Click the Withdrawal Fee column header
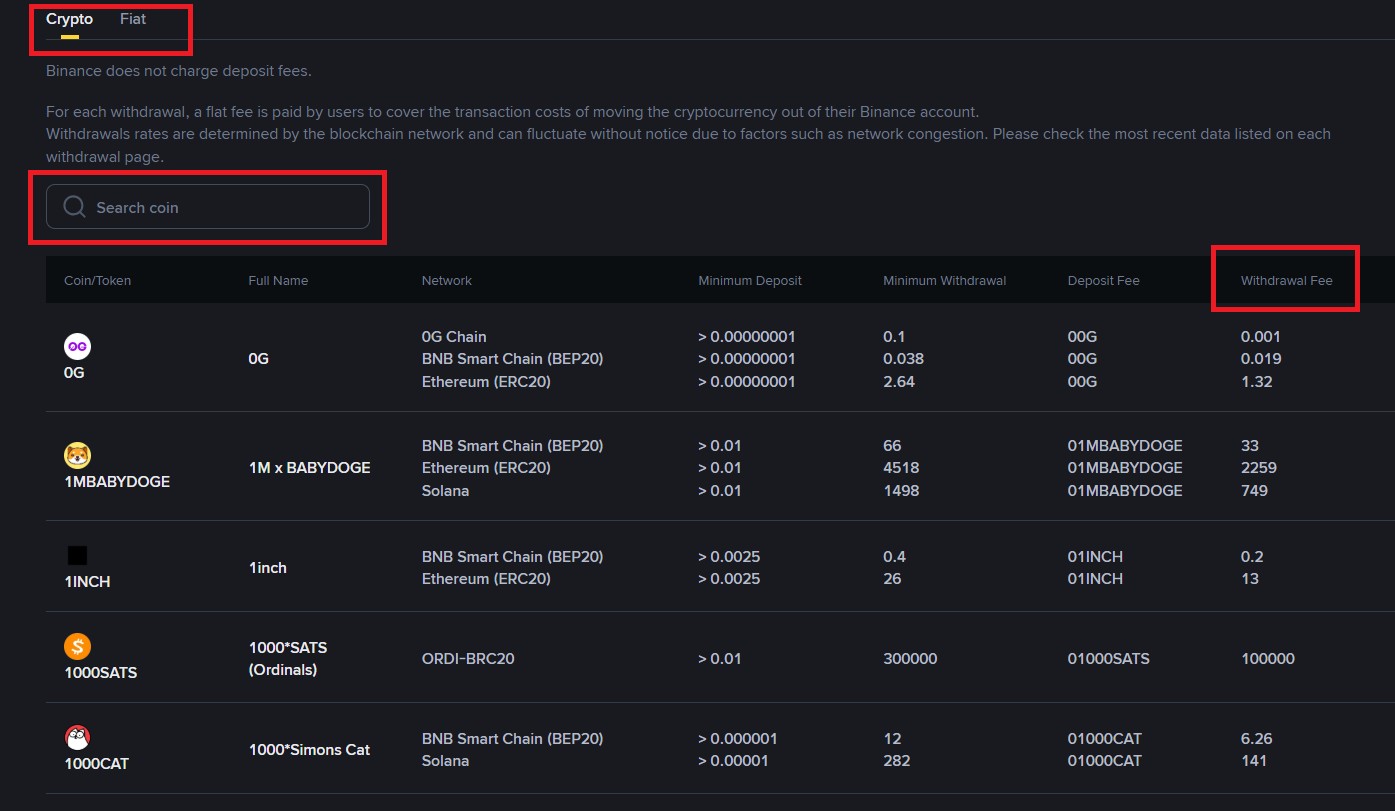Viewport: 1395px width, 811px height. click(1286, 281)
